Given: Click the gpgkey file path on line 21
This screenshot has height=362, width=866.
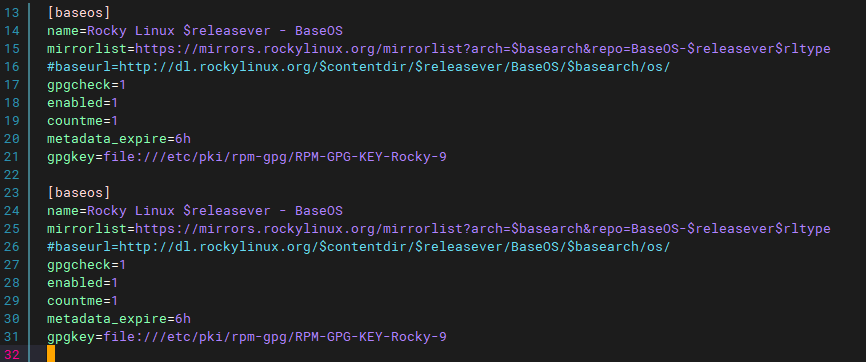Looking at the screenshot, I should 275,157.
